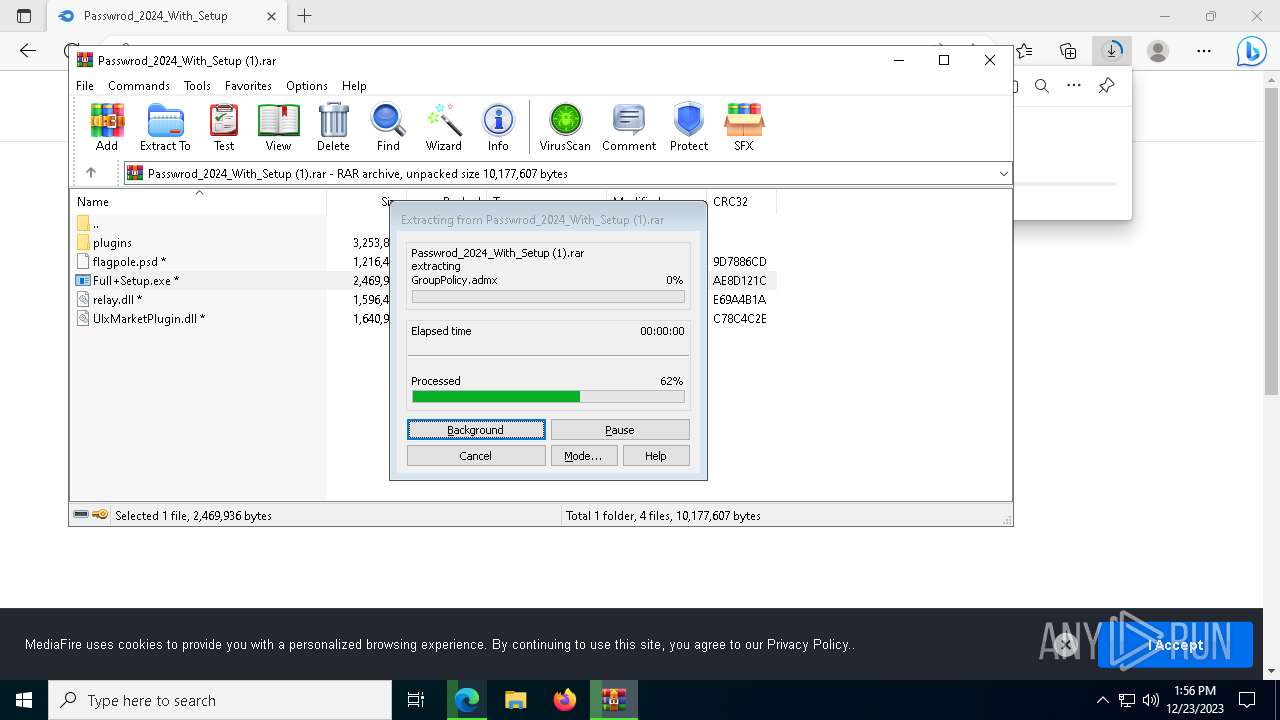Open File Explorer from the taskbar
Viewport: 1280px width, 720px height.
pyautogui.click(x=515, y=700)
